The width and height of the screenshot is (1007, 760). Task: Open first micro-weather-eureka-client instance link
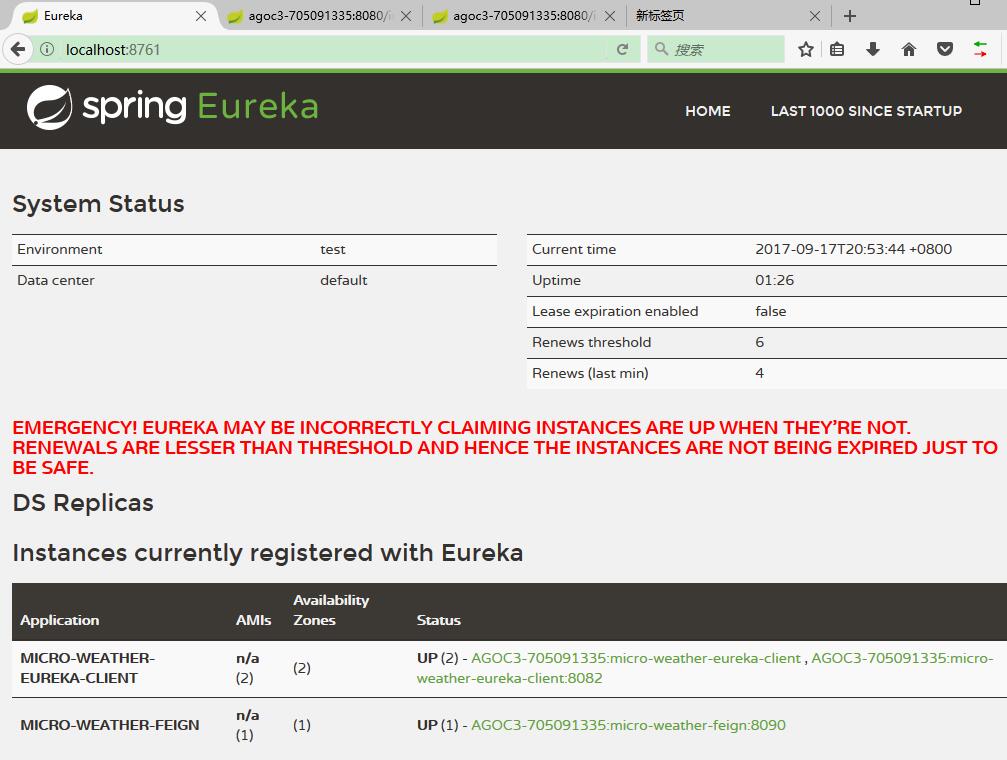(636, 658)
